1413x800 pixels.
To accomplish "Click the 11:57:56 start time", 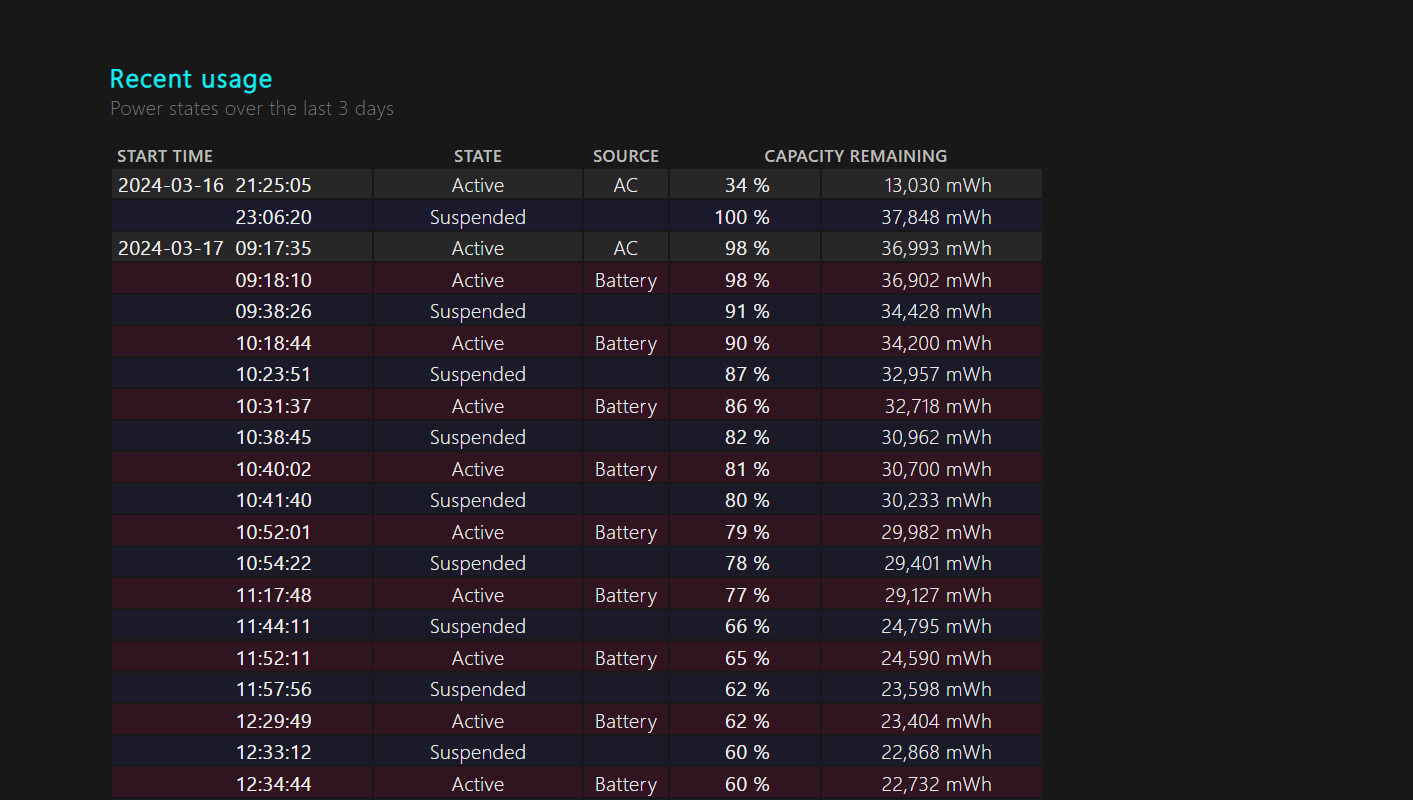I will (x=274, y=689).
